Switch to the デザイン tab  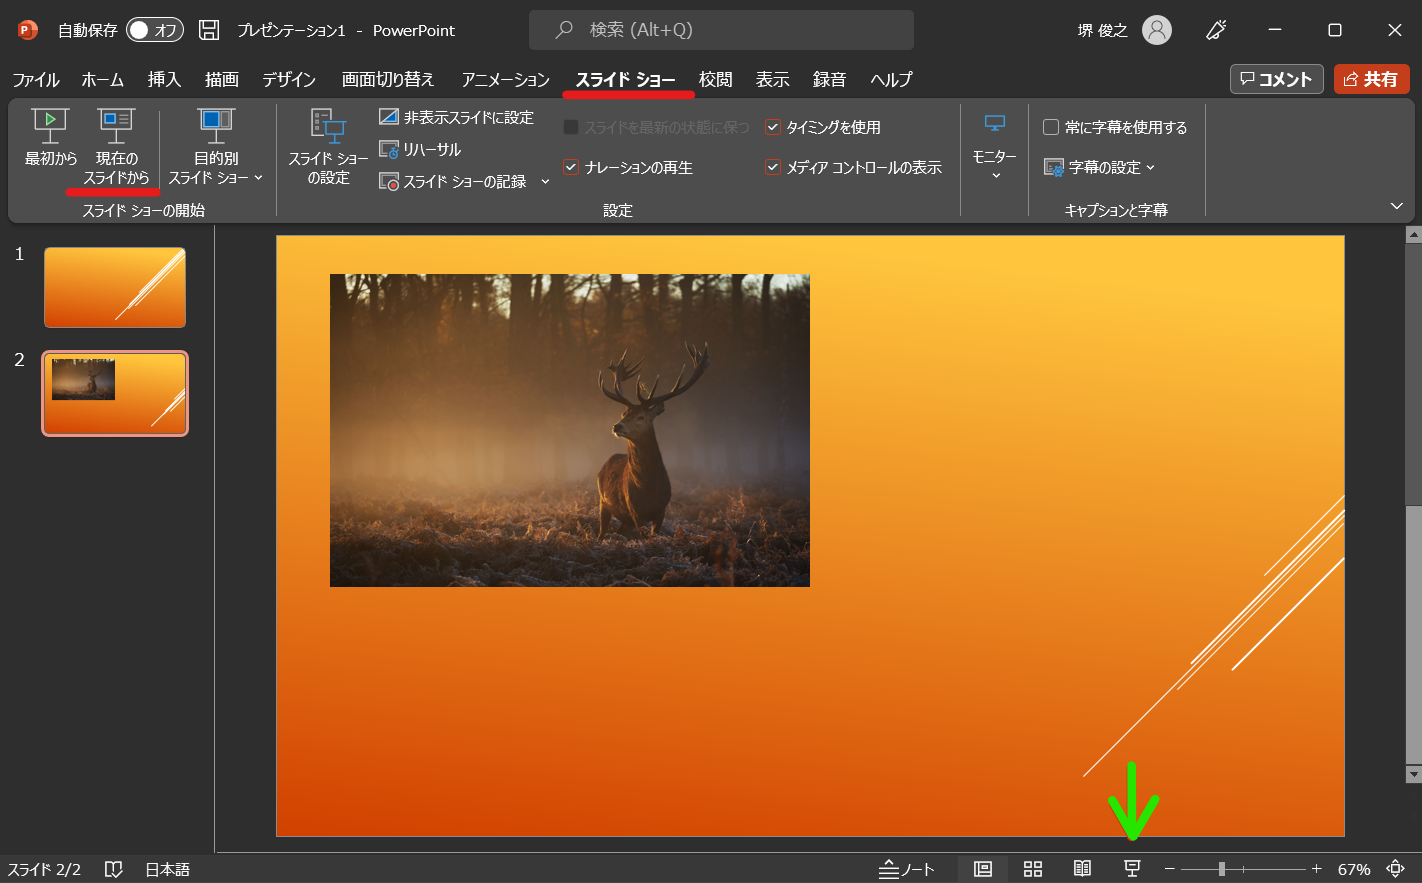(289, 79)
